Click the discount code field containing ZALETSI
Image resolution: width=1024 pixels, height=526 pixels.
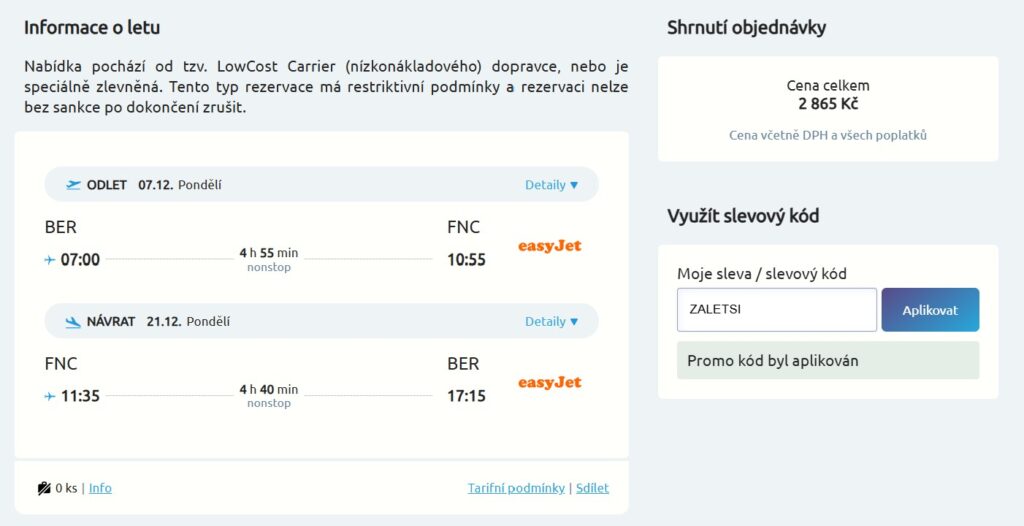tap(777, 310)
